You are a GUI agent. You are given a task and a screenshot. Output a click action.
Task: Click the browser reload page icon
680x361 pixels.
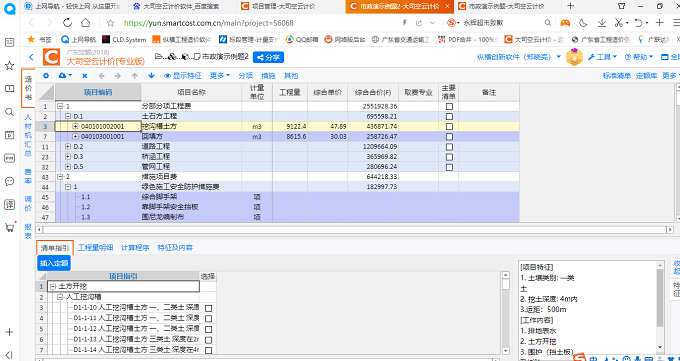click(x=68, y=23)
